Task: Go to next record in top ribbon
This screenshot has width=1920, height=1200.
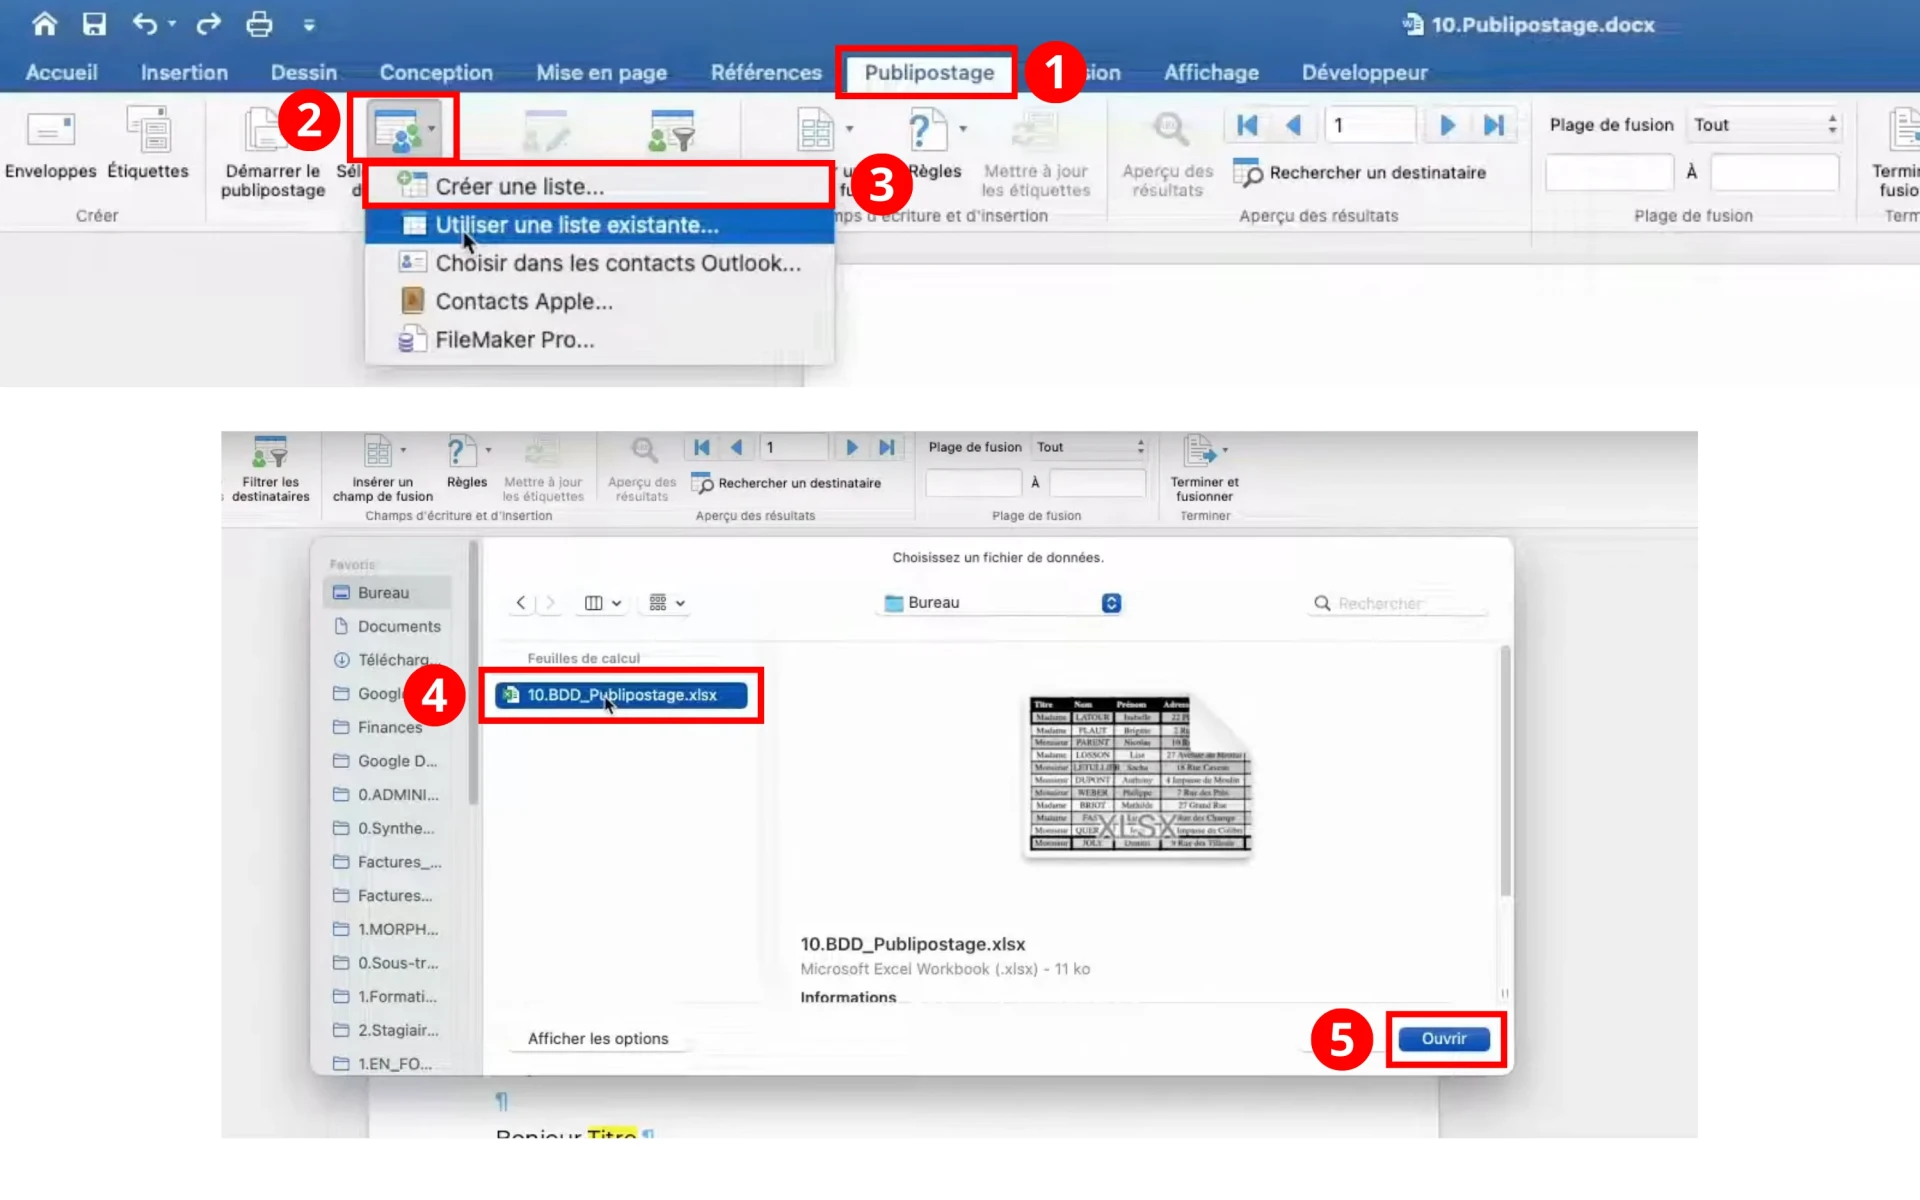Action: 1447,125
